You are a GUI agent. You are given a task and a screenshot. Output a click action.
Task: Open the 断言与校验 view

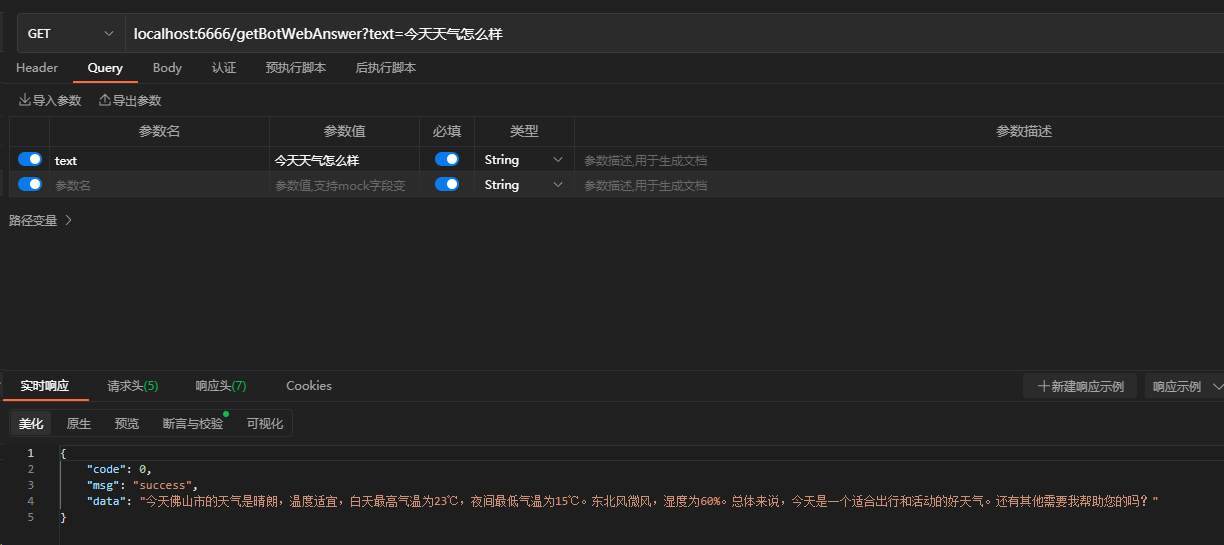pos(193,424)
